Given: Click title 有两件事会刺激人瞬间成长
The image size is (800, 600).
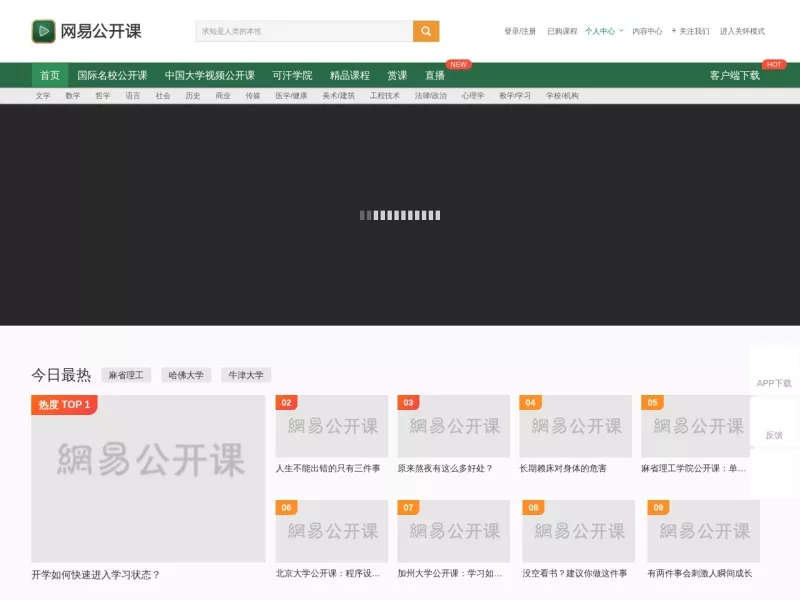Looking at the screenshot, I should point(699,573).
